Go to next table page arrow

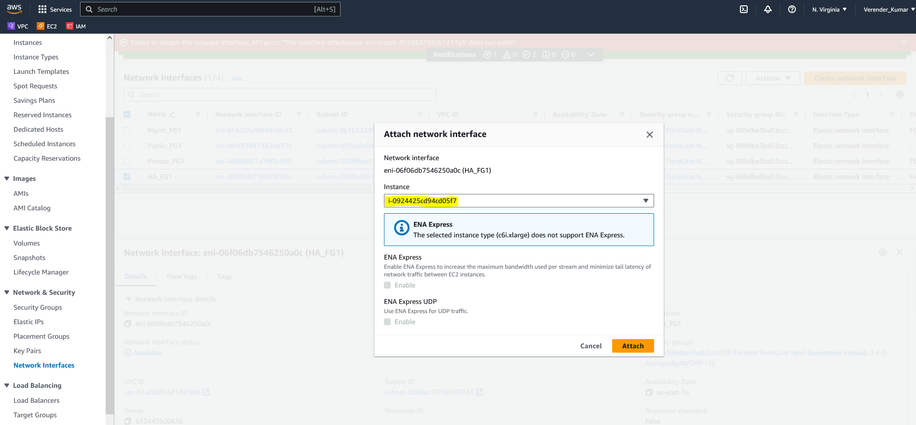(x=881, y=95)
